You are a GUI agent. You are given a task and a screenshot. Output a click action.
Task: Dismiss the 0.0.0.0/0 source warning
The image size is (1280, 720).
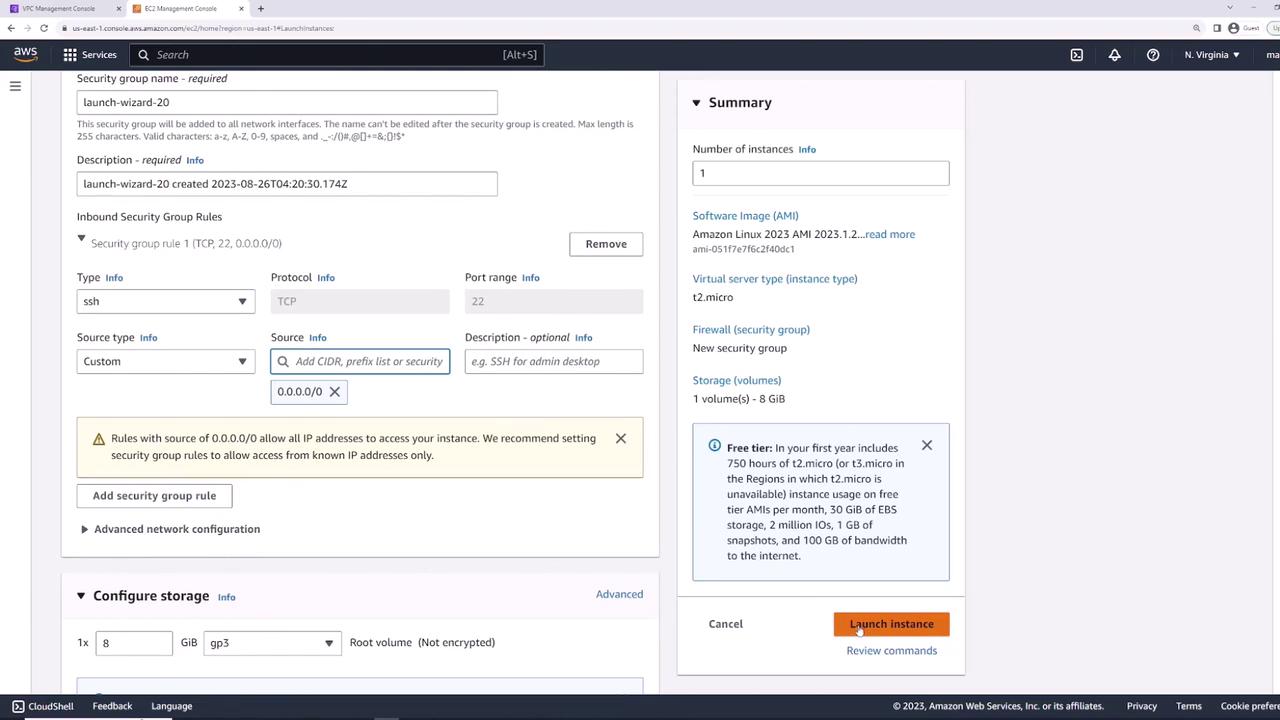(621, 438)
